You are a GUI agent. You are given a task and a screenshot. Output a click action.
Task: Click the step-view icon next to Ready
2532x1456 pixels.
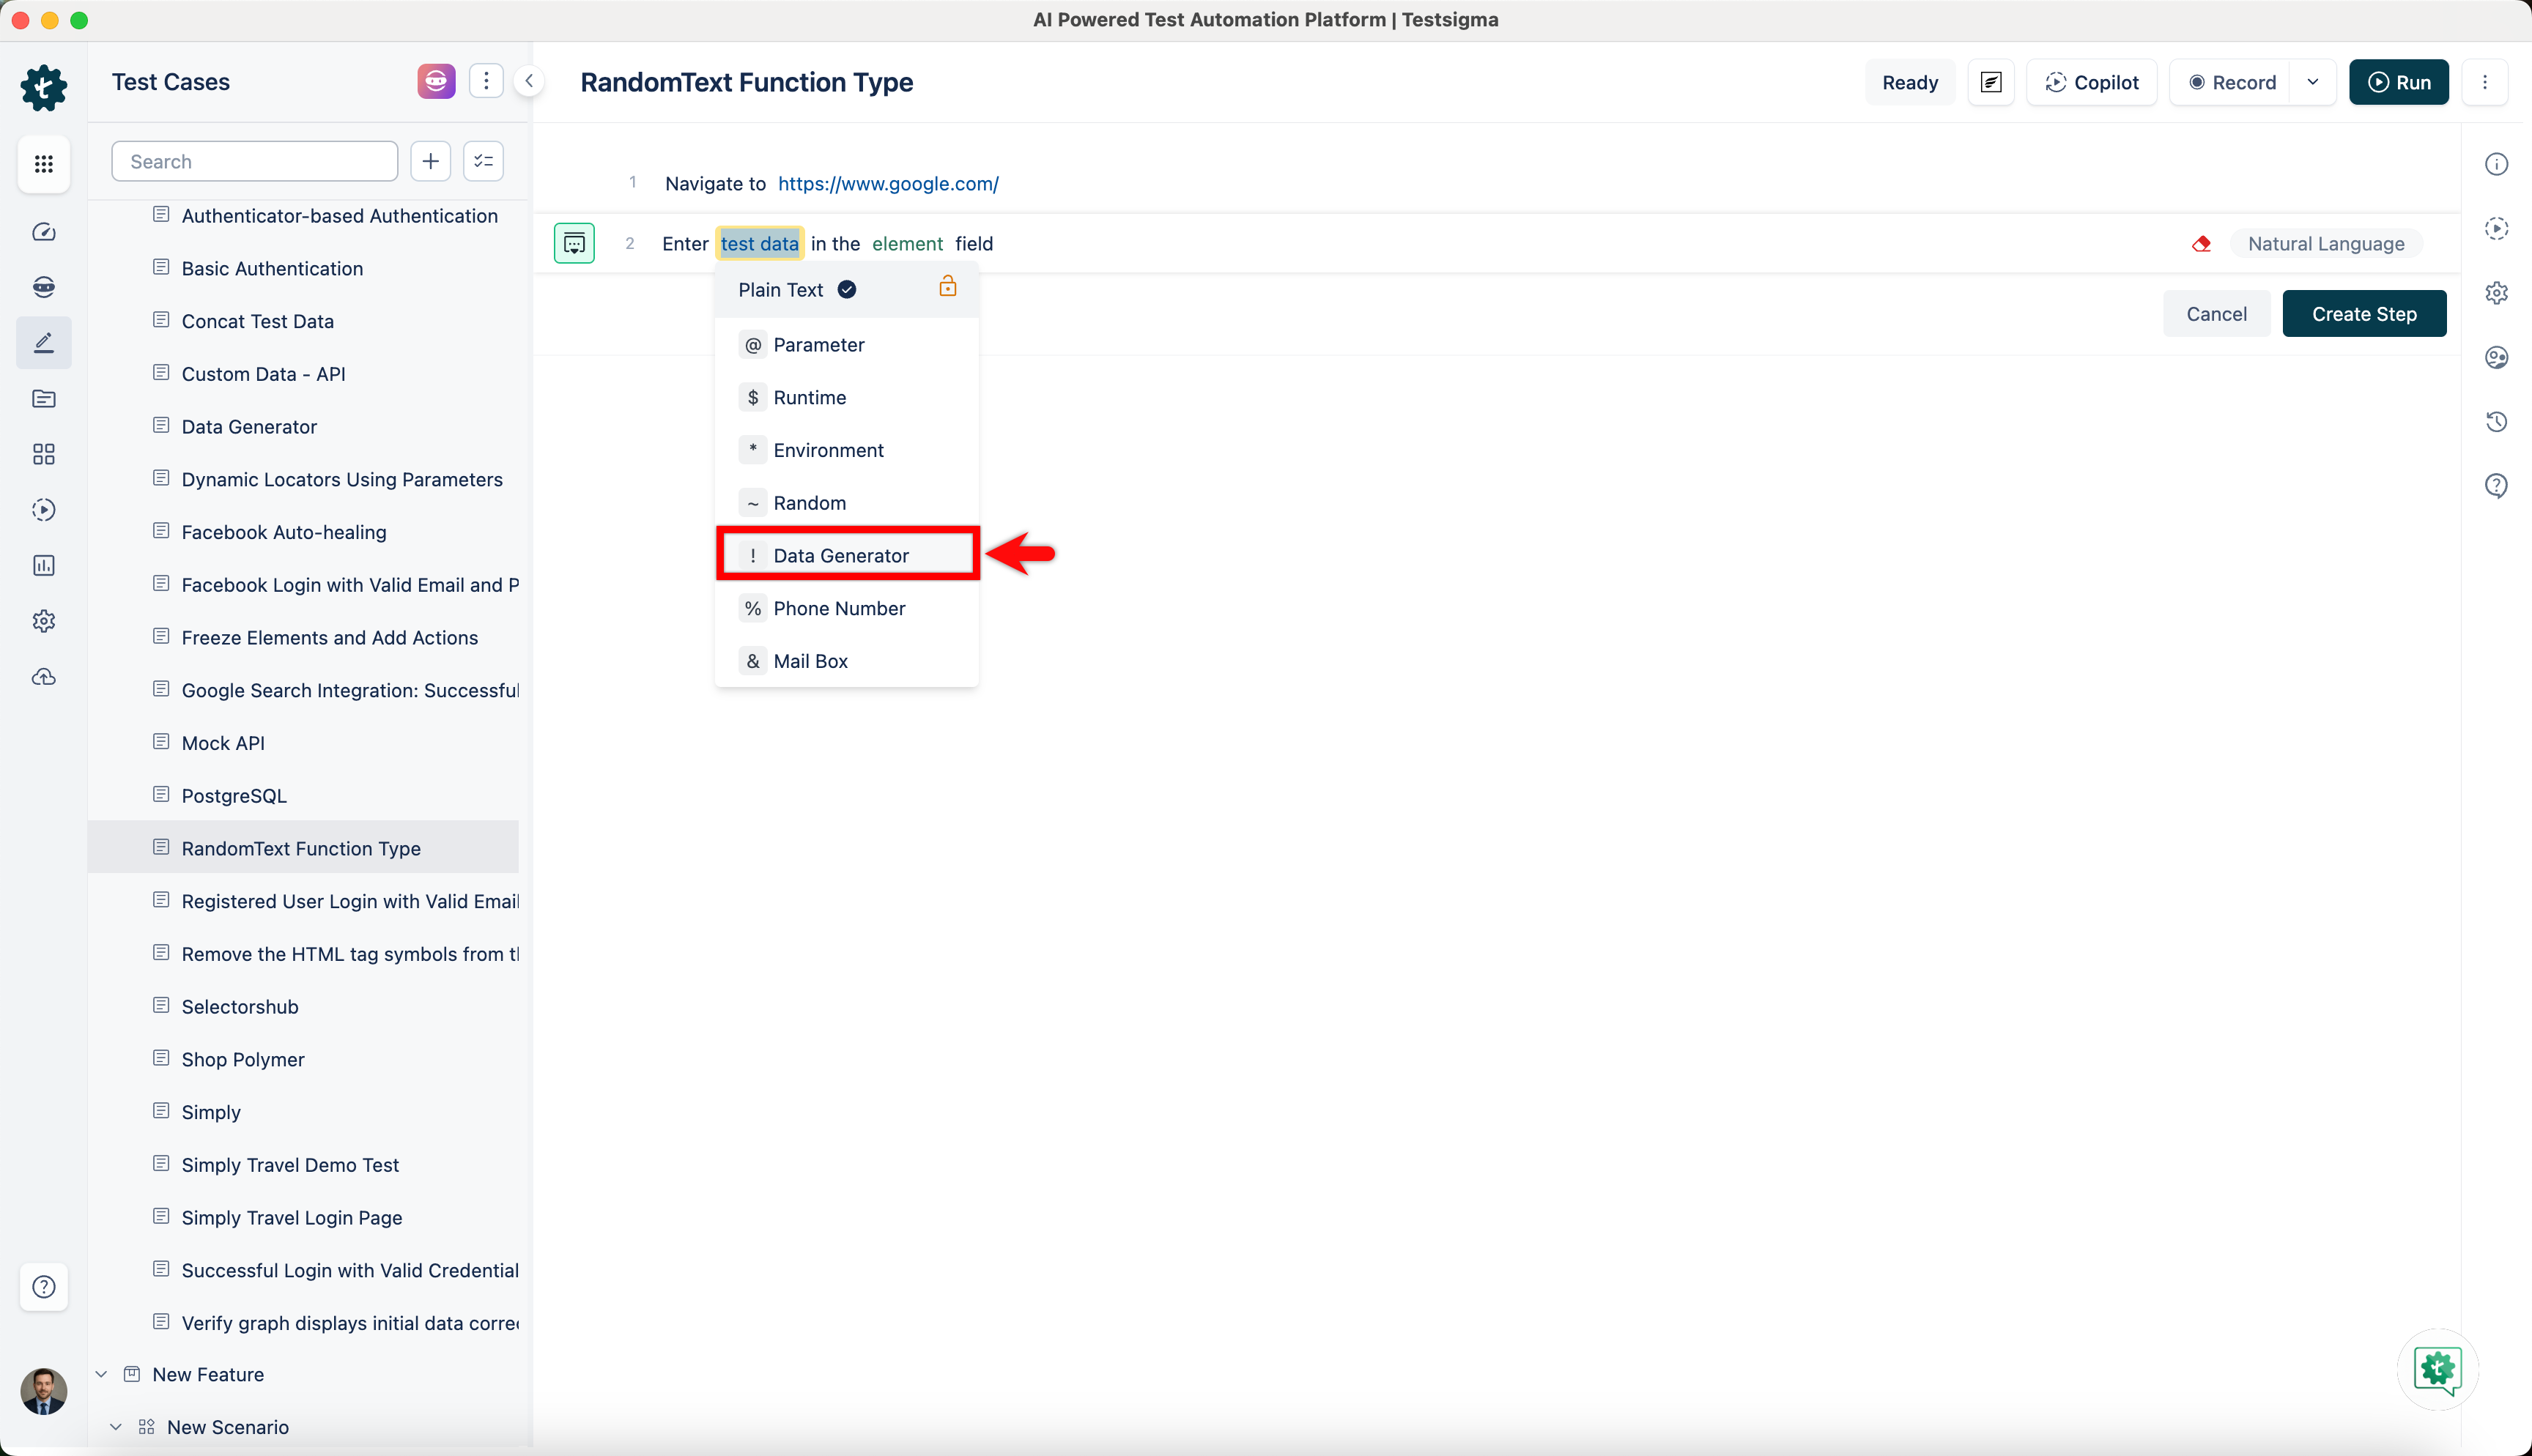pos(1991,82)
